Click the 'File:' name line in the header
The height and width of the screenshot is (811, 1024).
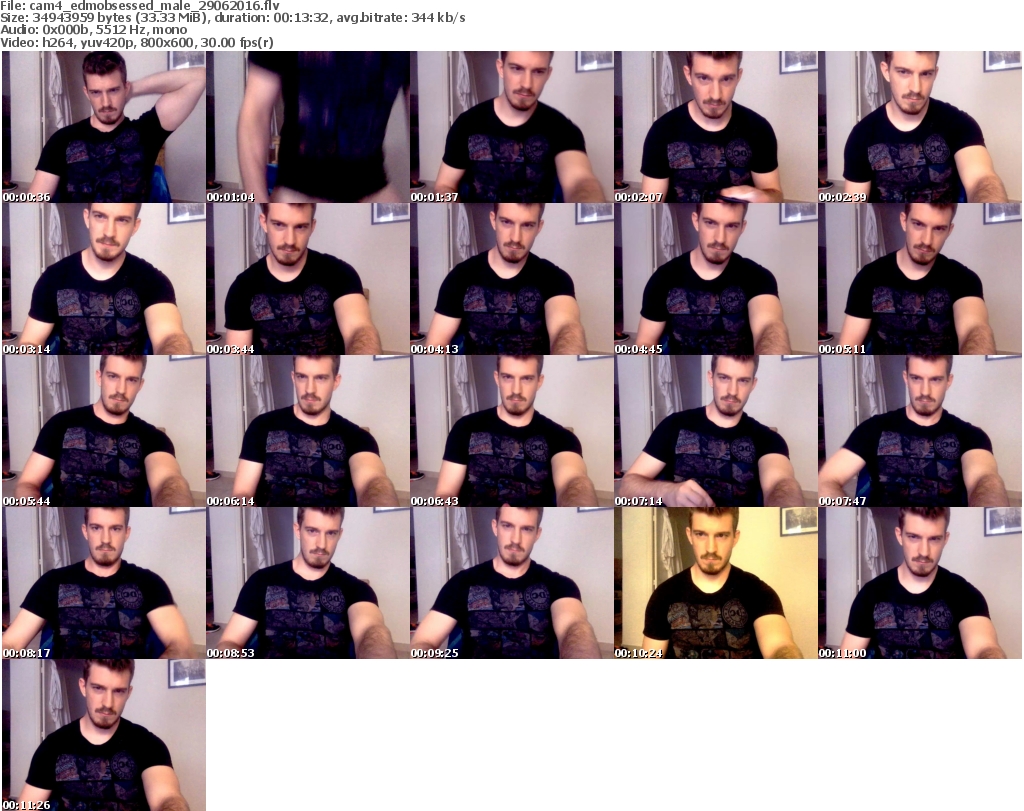pos(140,6)
